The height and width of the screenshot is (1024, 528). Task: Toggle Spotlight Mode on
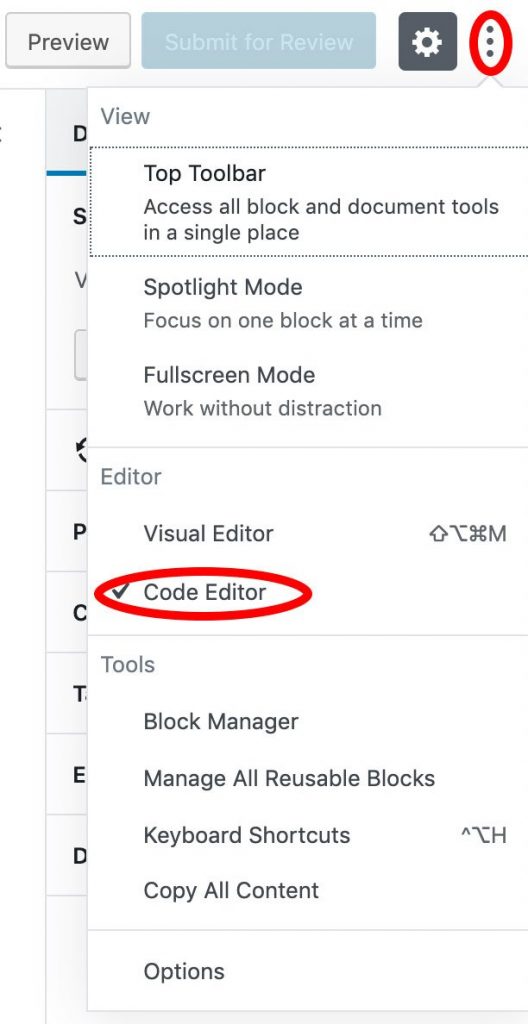pyautogui.click(x=308, y=302)
